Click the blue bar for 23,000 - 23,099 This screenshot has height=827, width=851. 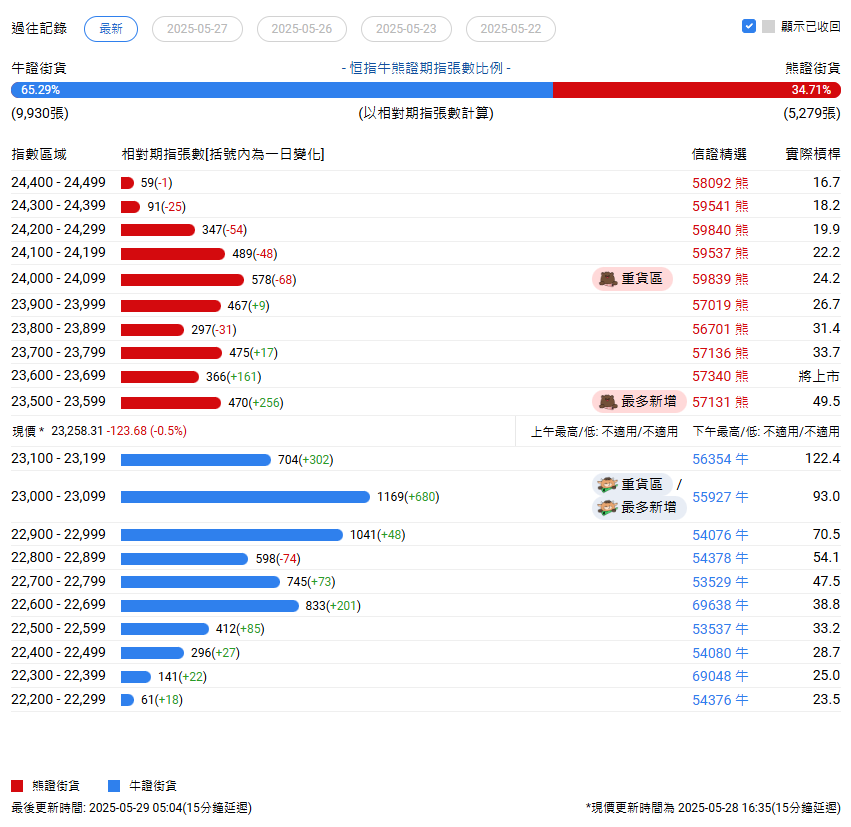(x=245, y=497)
